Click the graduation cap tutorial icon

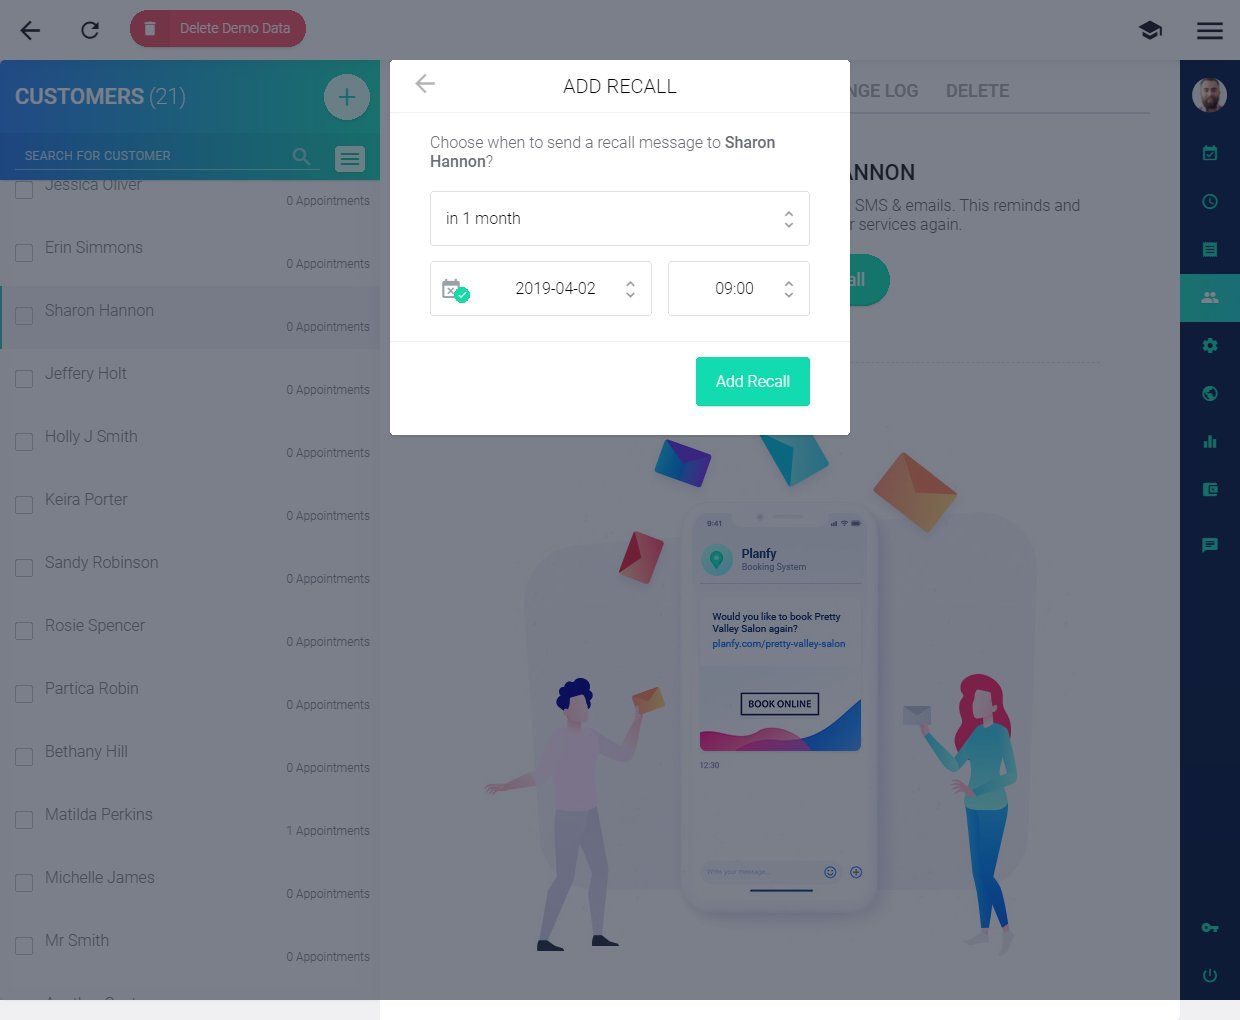pos(1150,30)
